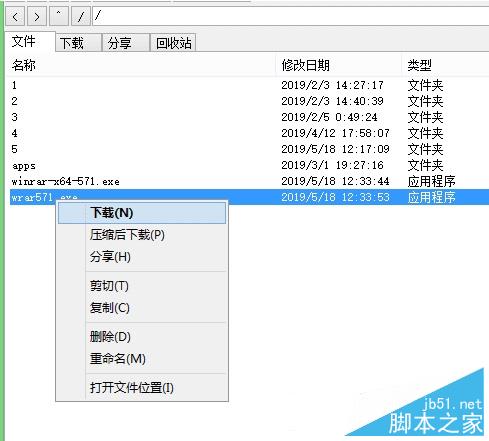Click date 2019/2/3 14:40:39
The width and height of the screenshot is (489, 441).
332,101
